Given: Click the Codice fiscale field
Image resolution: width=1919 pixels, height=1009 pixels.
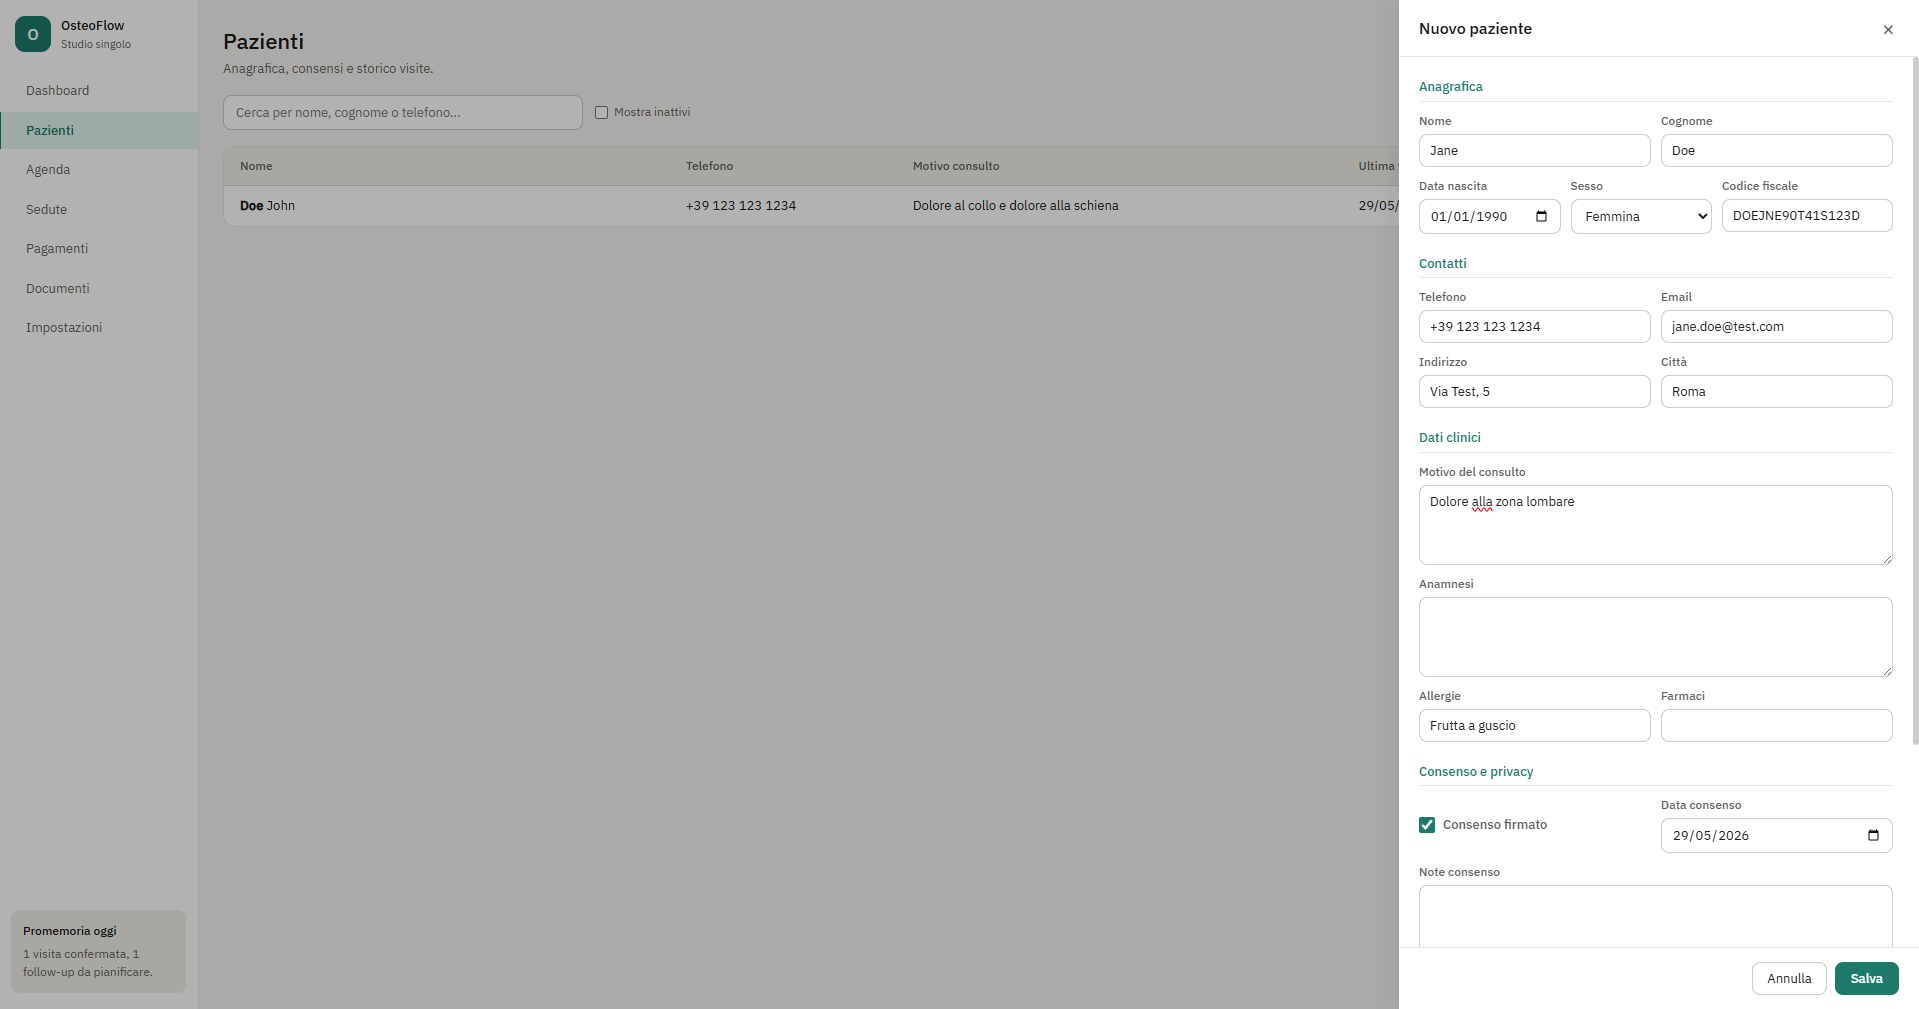Looking at the screenshot, I should [x=1807, y=215].
